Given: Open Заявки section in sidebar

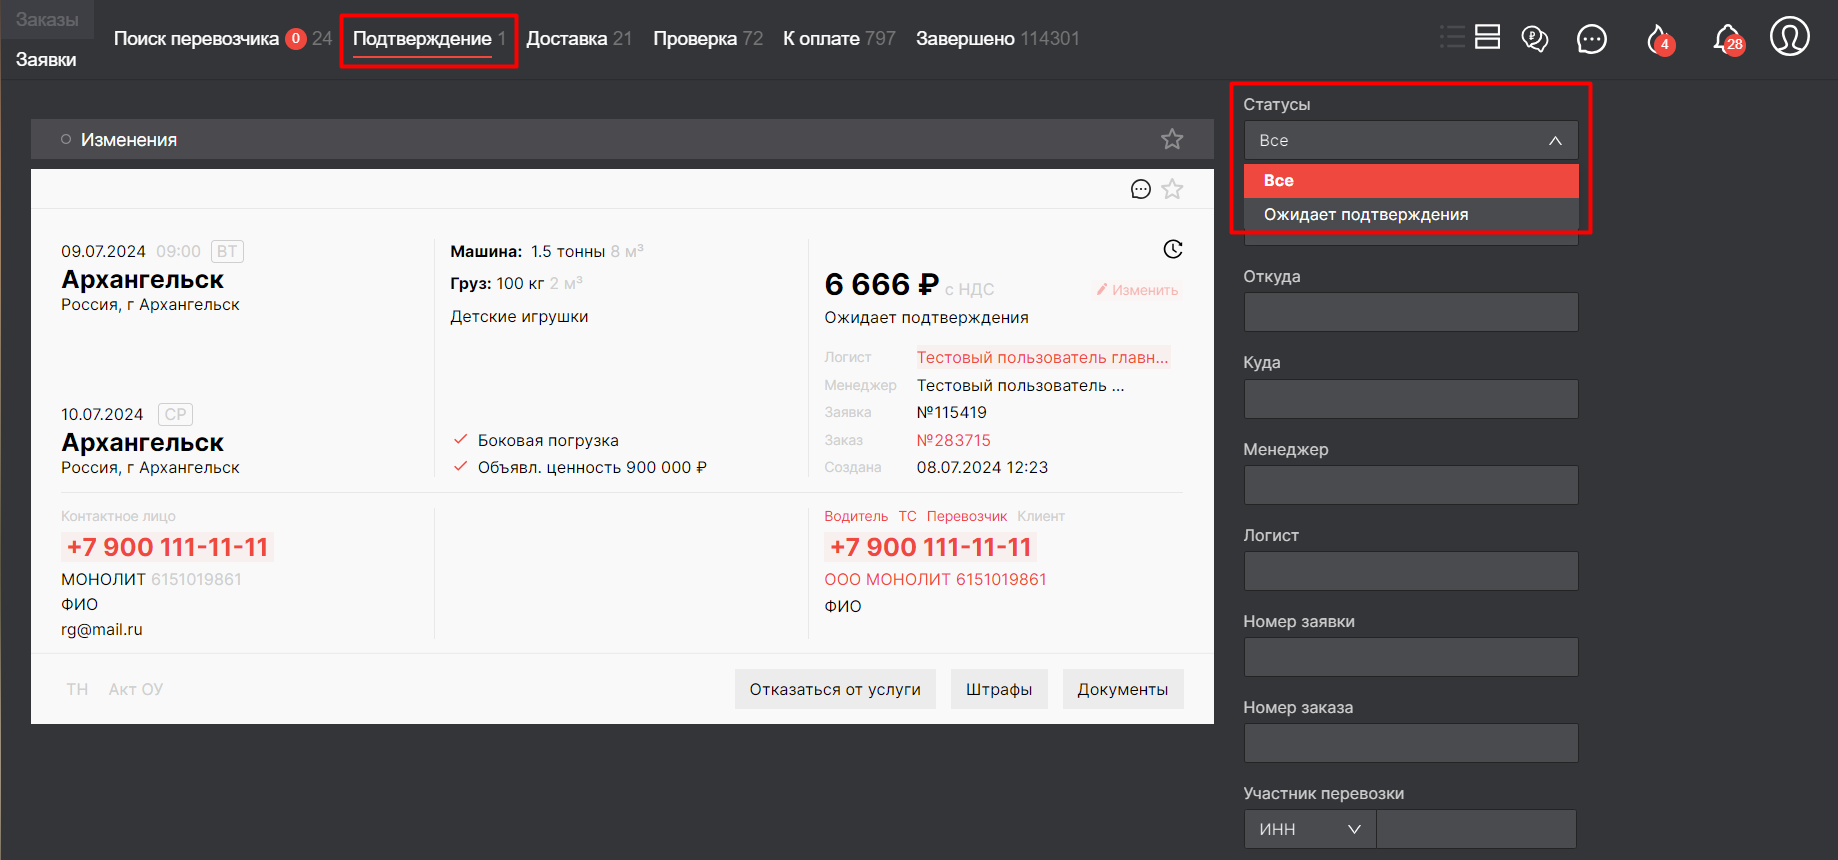Looking at the screenshot, I should (46, 60).
